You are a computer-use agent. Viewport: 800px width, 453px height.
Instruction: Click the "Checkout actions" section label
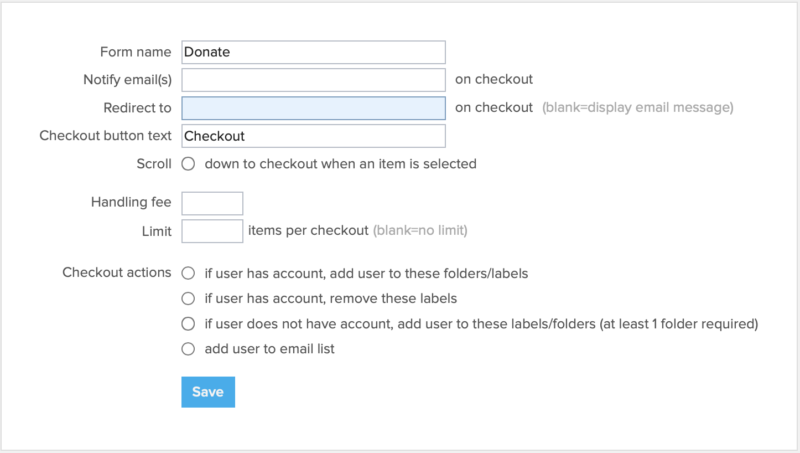click(x=116, y=272)
